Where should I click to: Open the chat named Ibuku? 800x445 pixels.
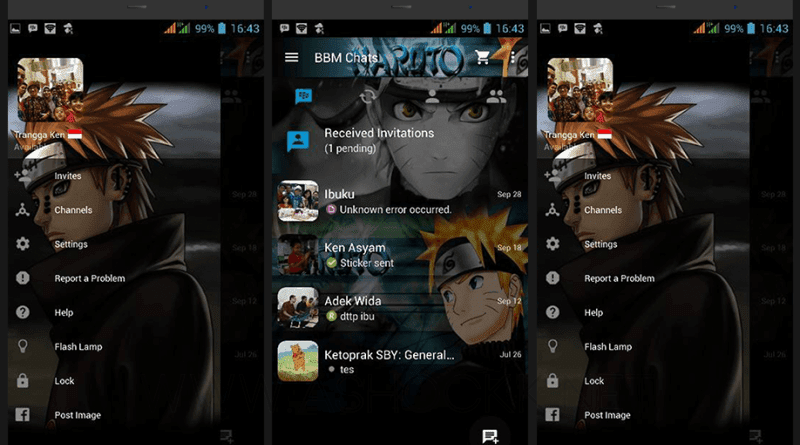pyautogui.click(x=400, y=201)
